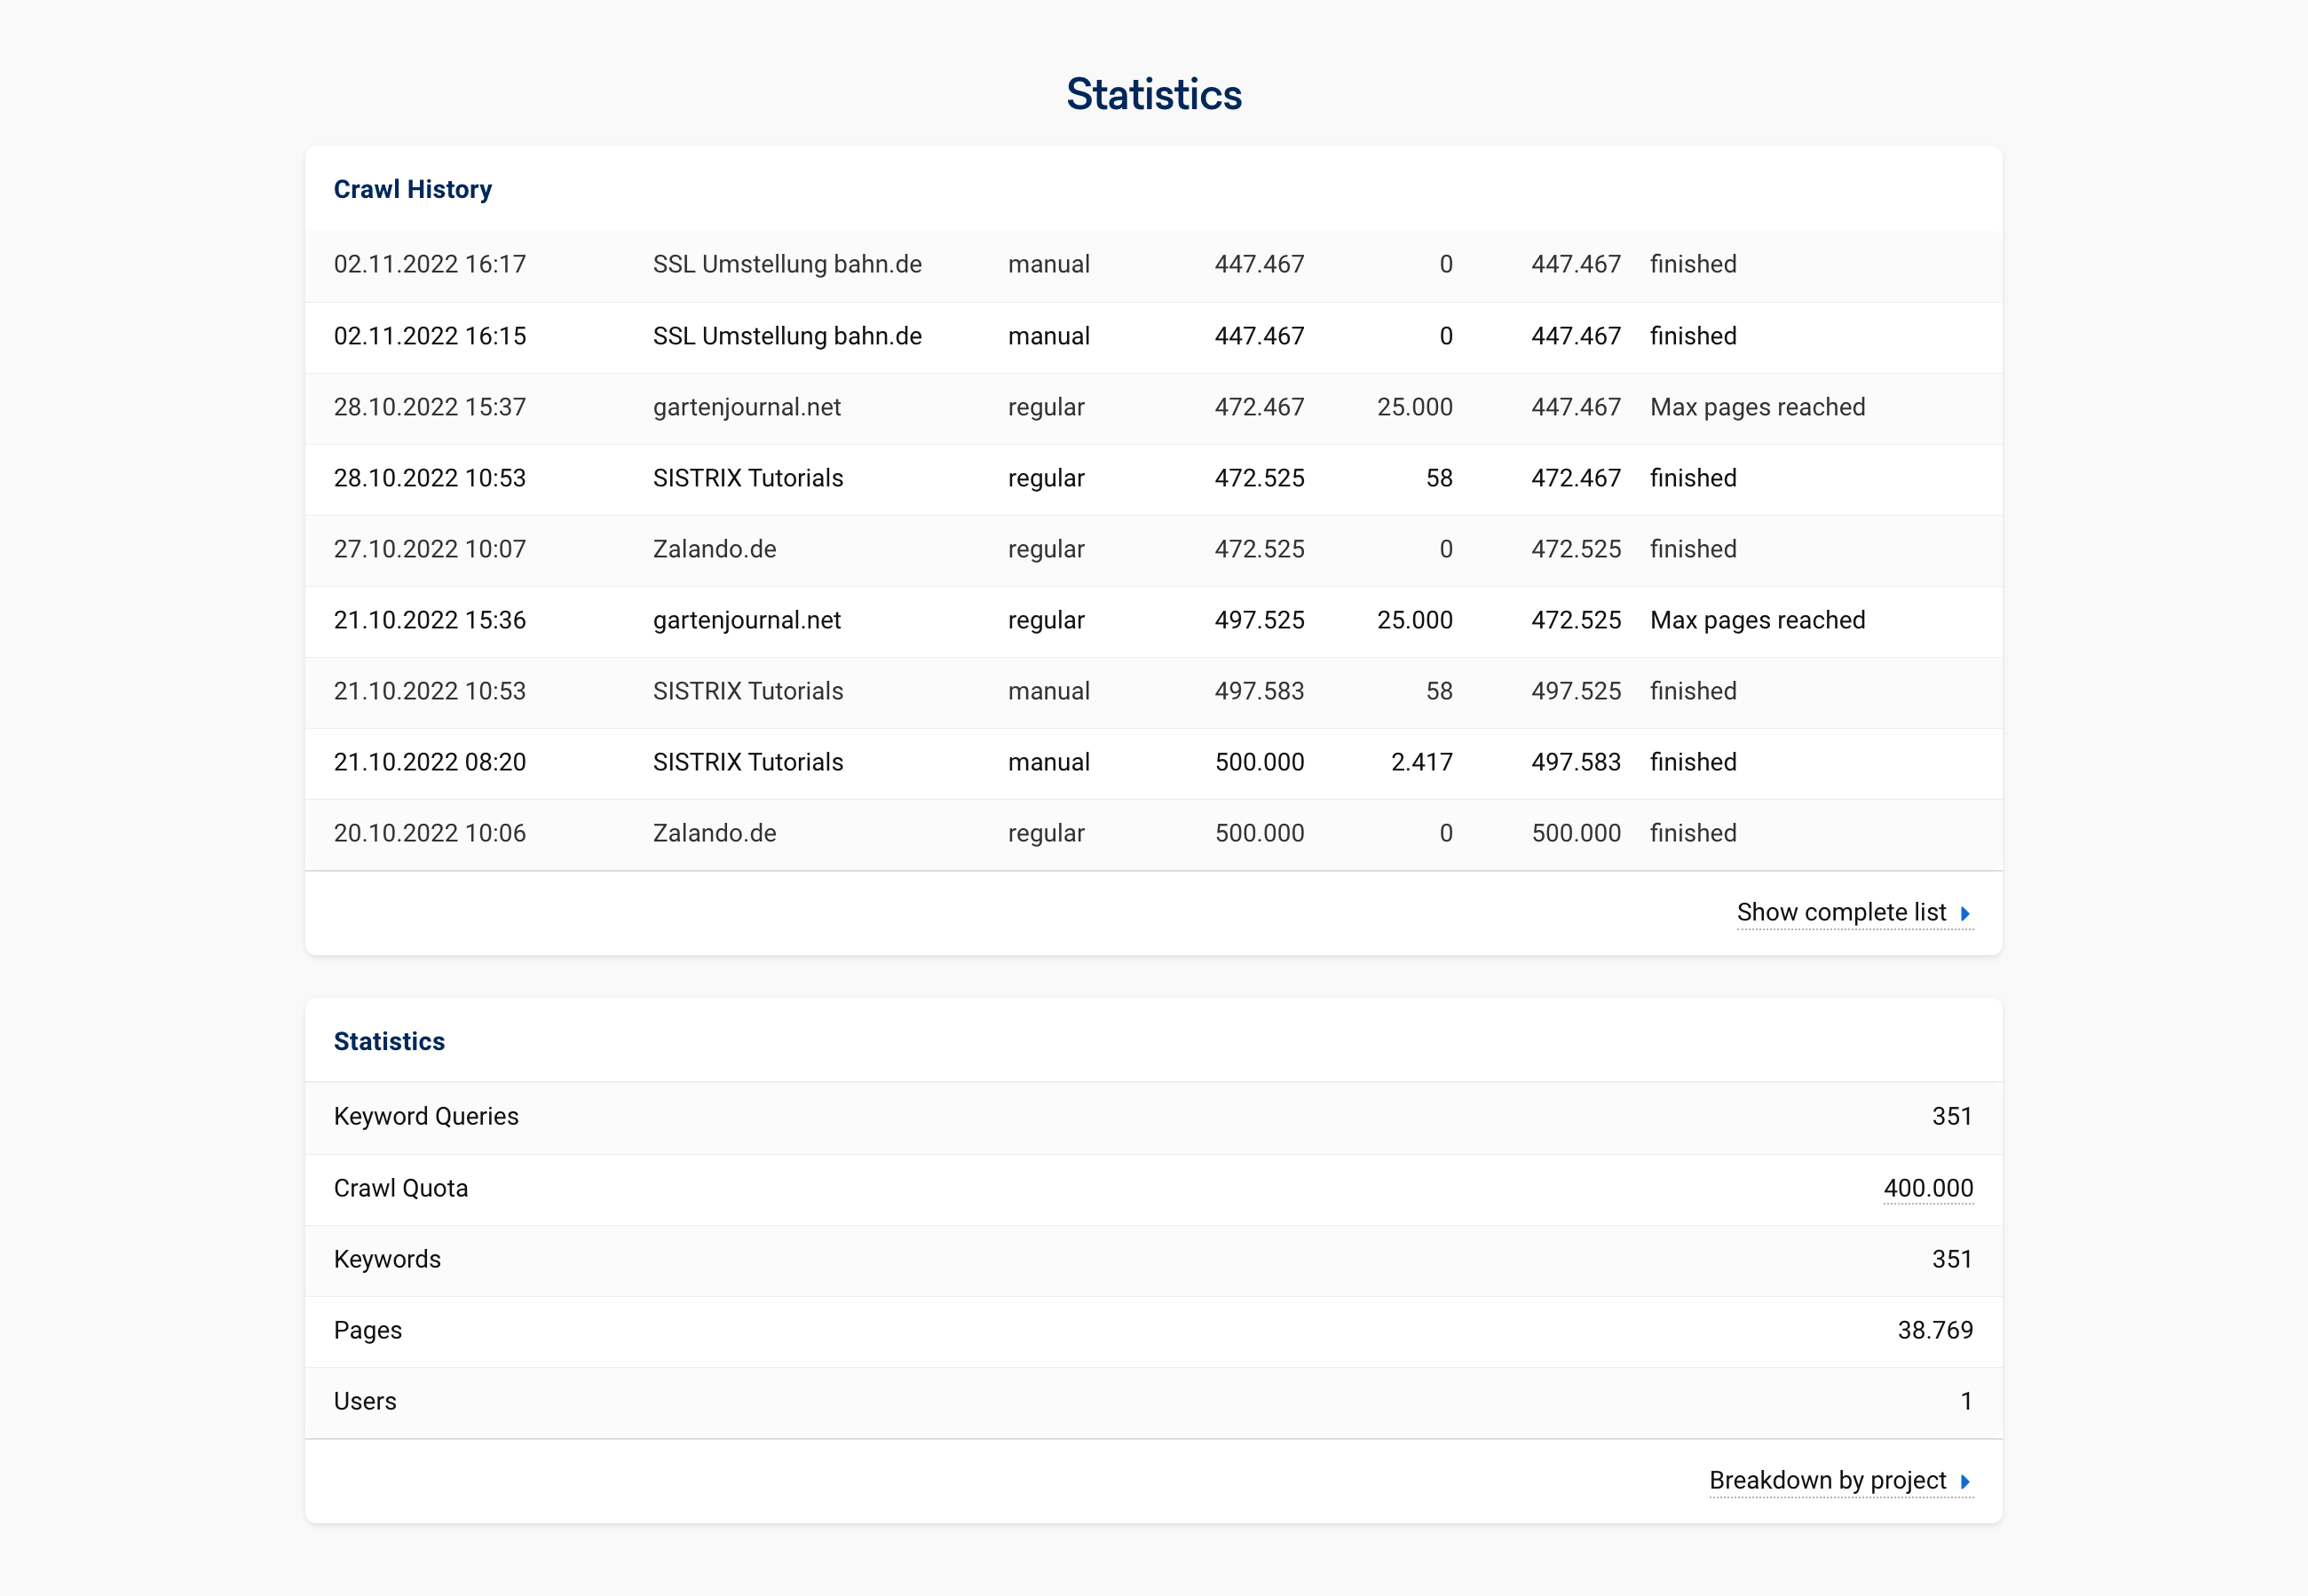
Task: Click the 28.10.2022 10:53 crawl entry
Action: tap(430, 478)
